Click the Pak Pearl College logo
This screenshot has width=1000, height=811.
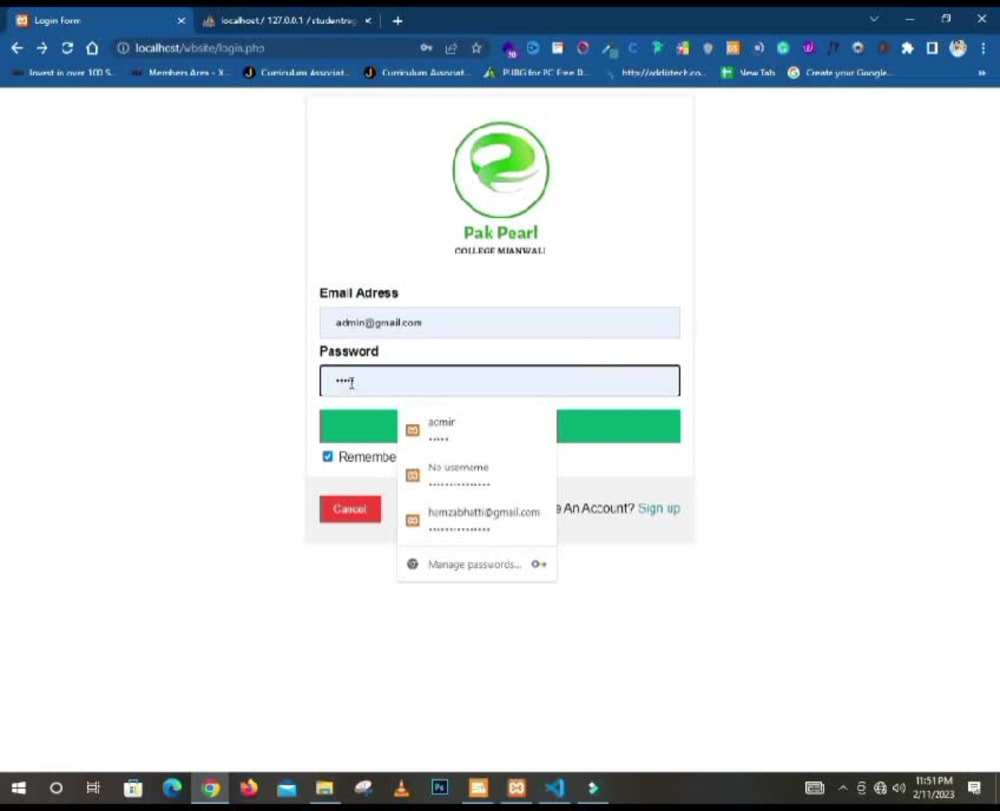(x=500, y=170)
